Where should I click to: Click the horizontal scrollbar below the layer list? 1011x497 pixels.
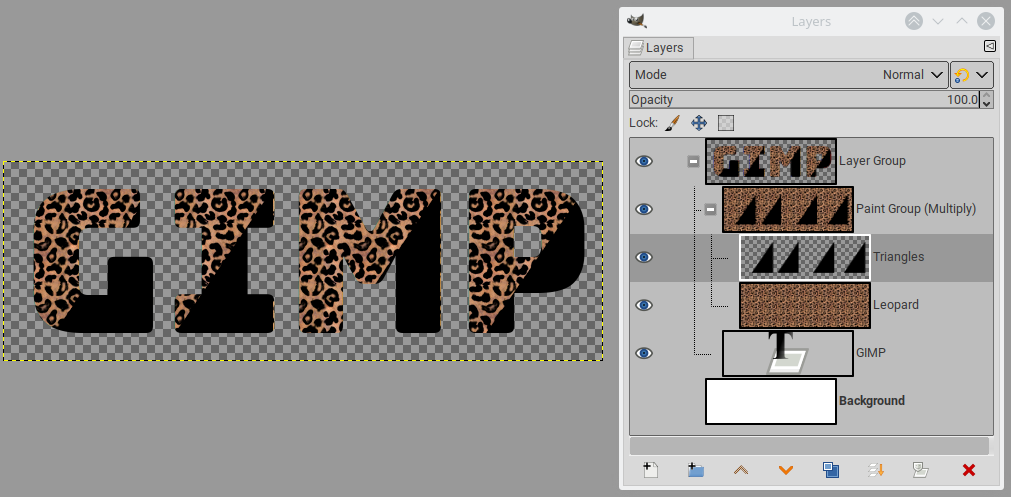809,446
